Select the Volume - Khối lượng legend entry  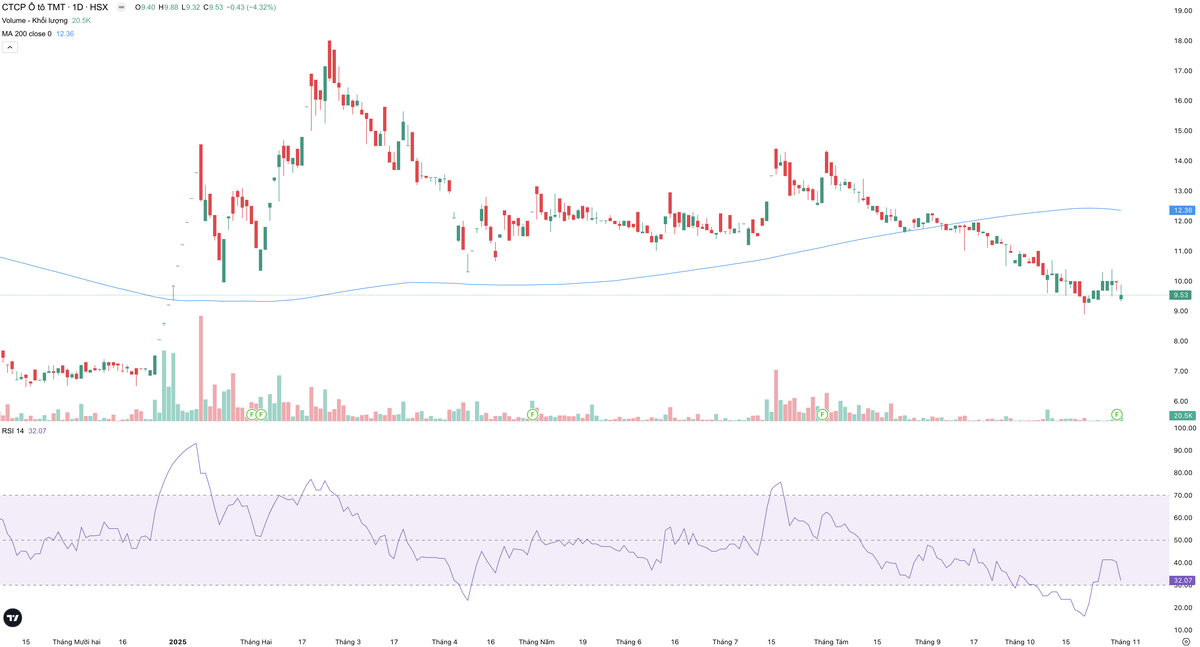point(35,20)
